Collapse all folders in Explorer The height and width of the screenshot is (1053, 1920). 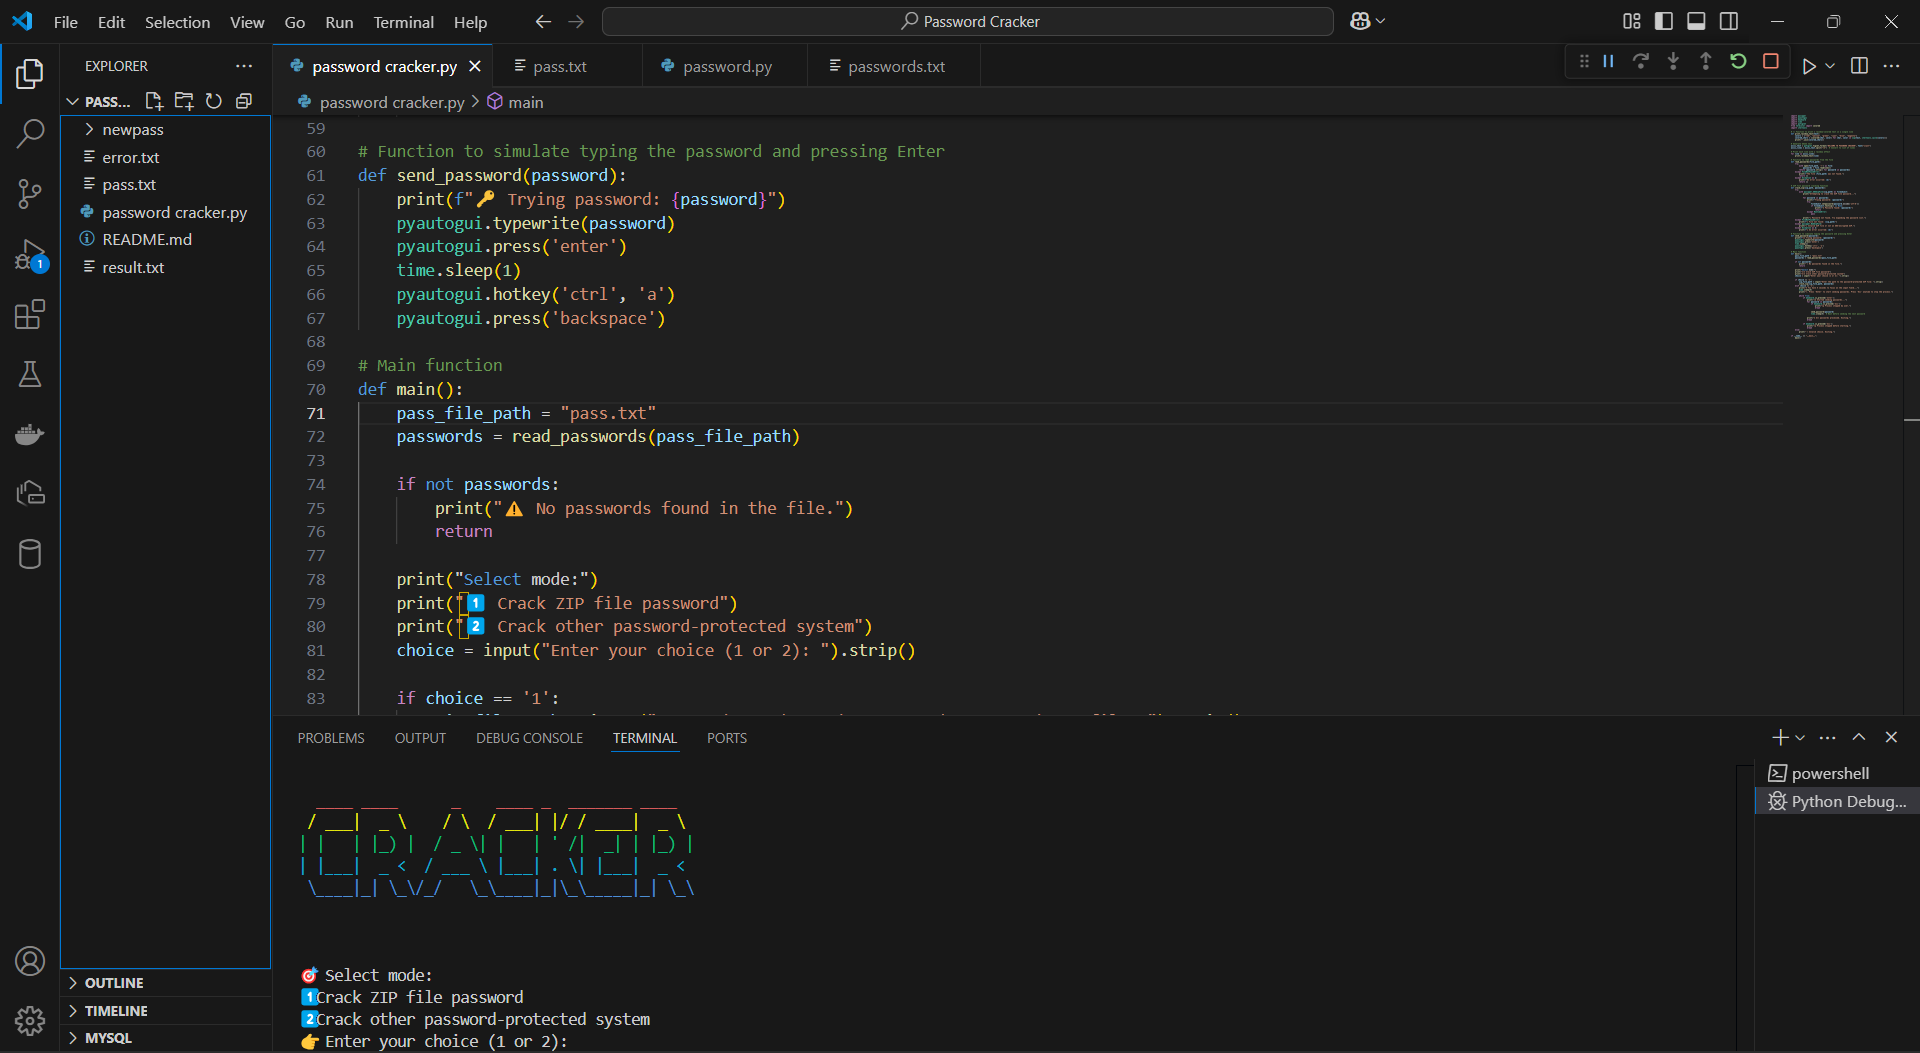(244, 101)
